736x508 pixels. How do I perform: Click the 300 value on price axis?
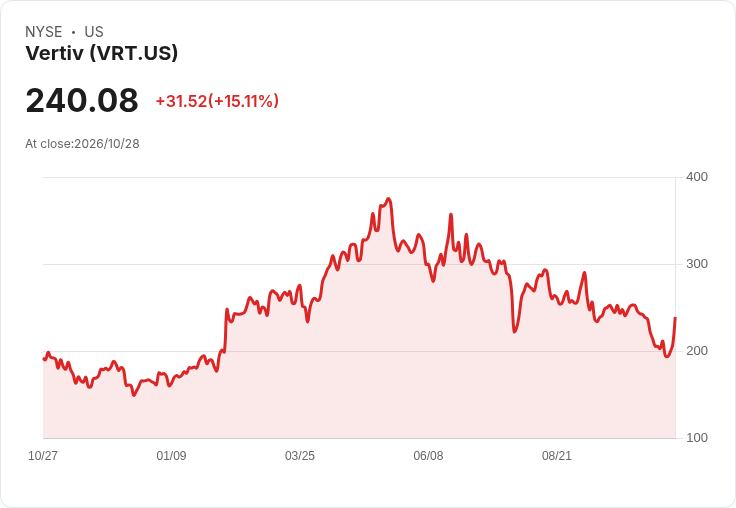[697, 264]
